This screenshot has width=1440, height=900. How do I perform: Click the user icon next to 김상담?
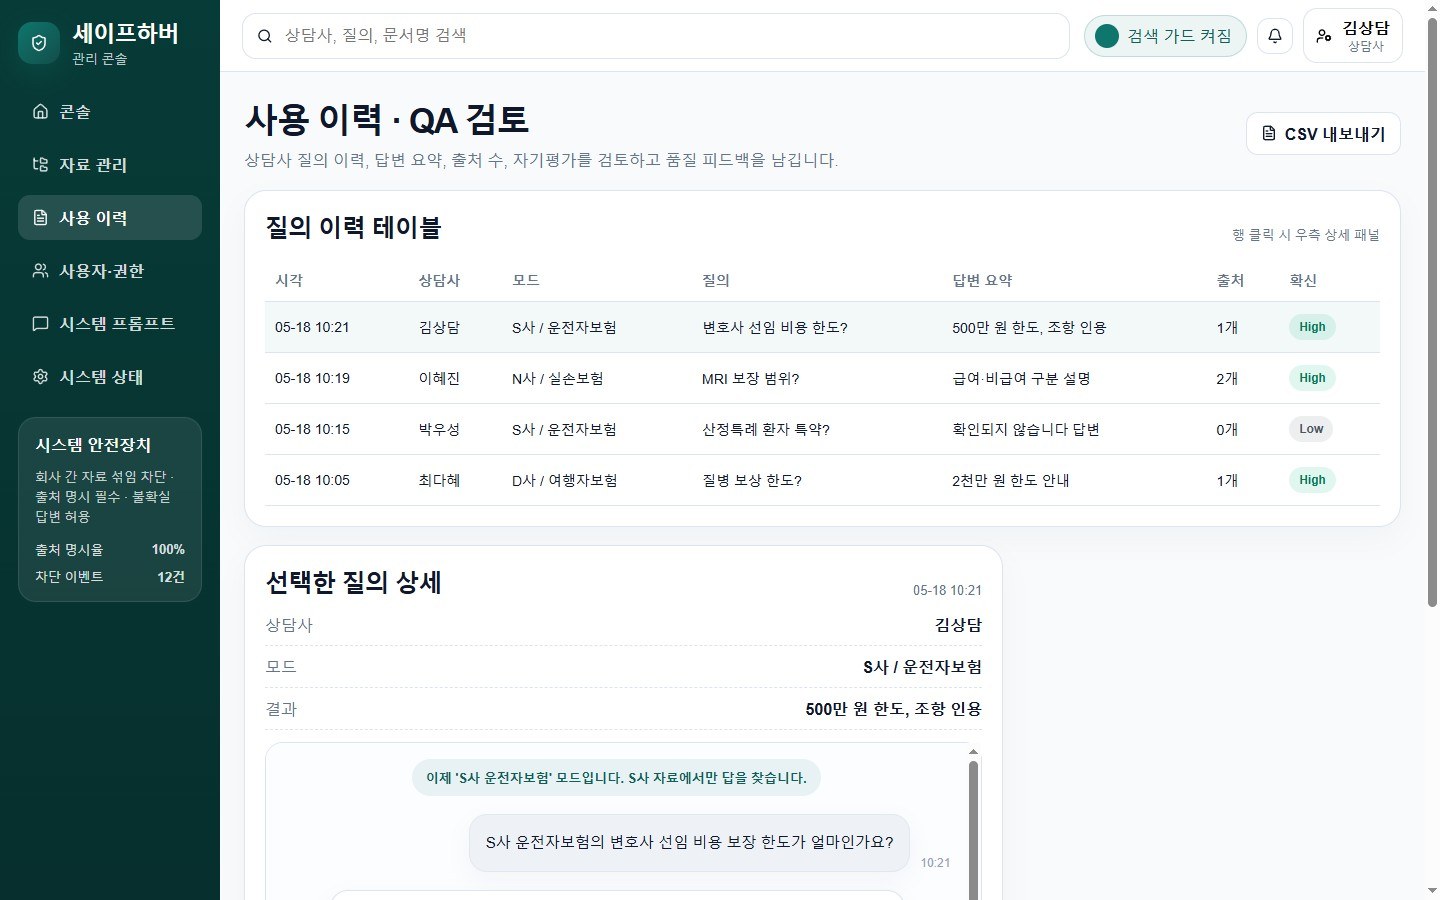1324,36
